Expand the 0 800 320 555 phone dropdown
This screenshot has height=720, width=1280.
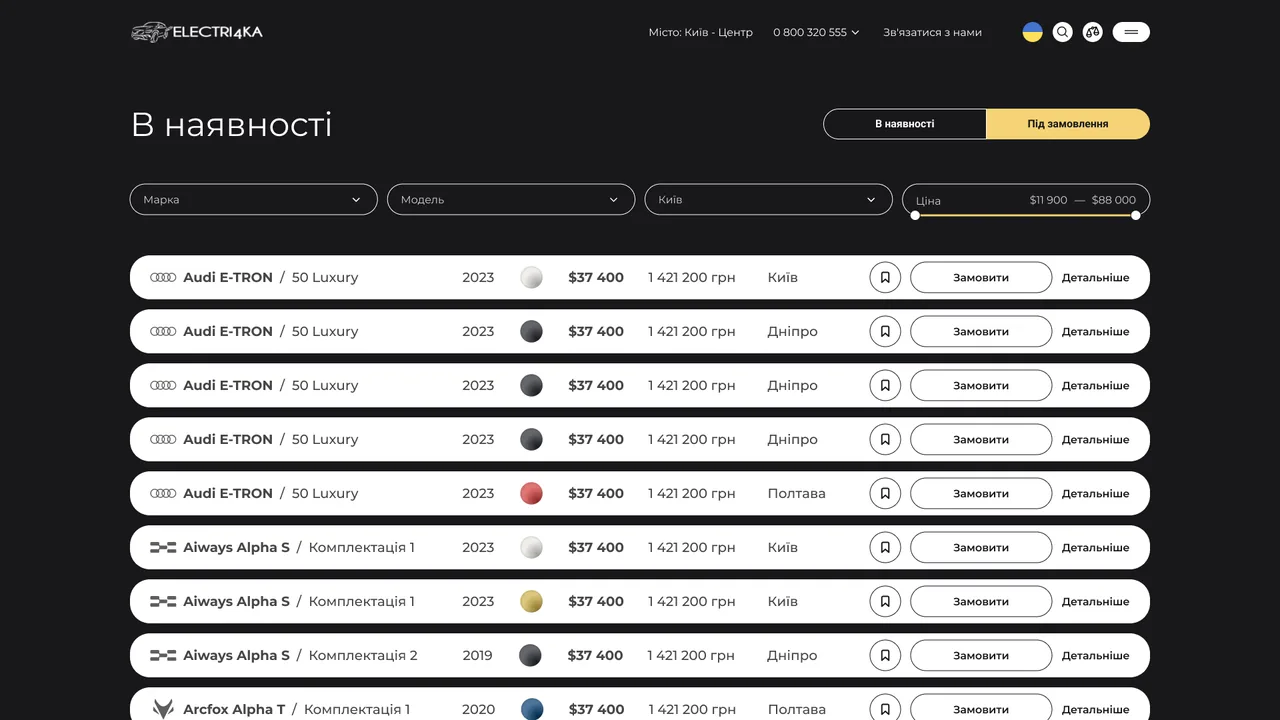pos(816,32)
